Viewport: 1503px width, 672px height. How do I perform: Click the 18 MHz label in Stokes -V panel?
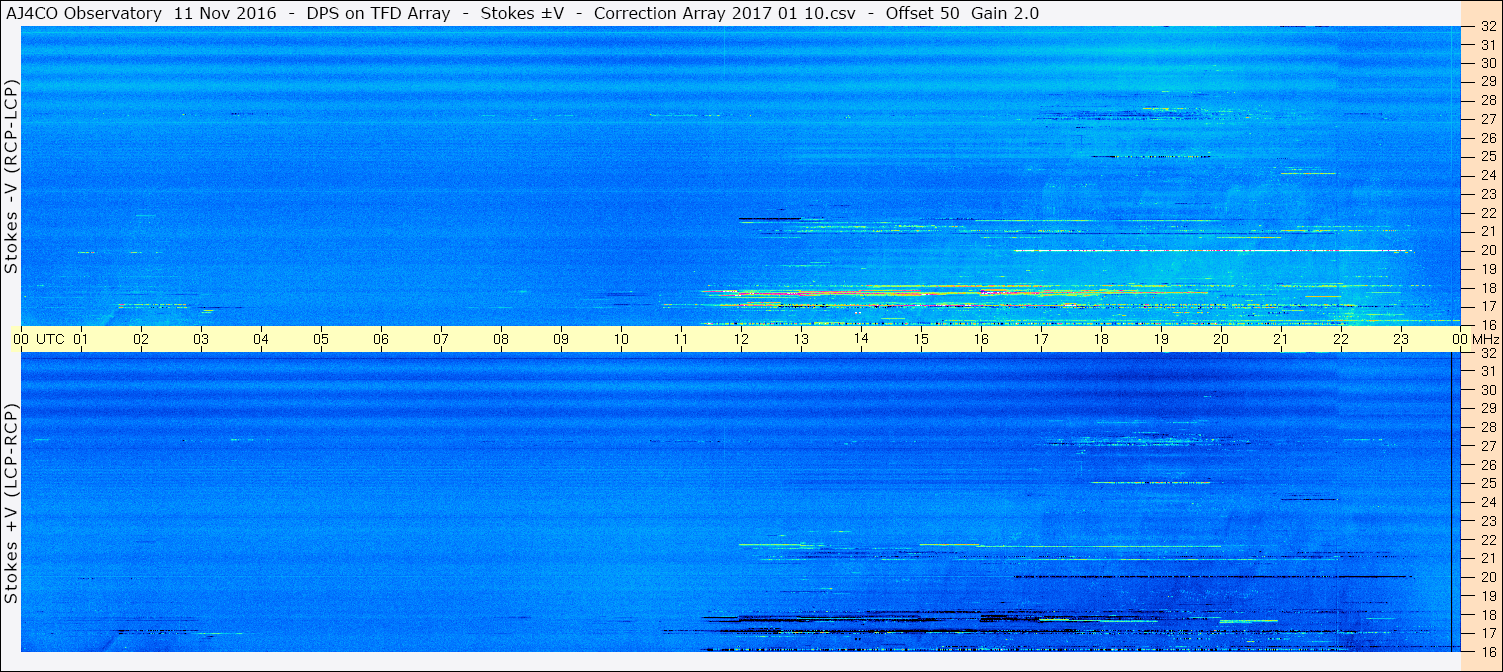tap(1488, 288)
